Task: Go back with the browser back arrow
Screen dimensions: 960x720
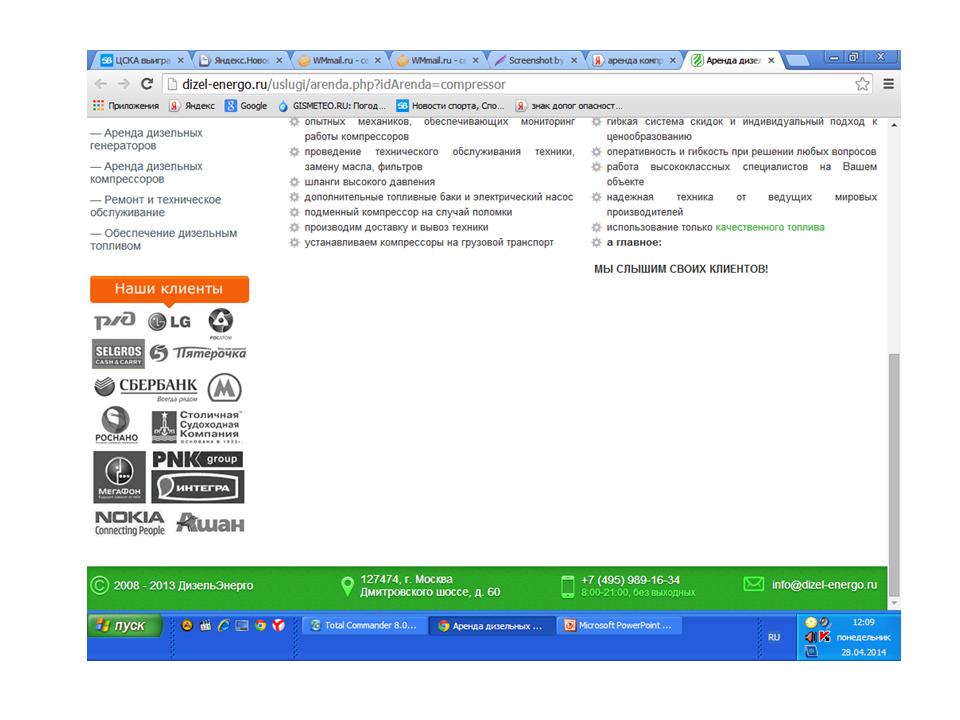Action: coord(100,84)
